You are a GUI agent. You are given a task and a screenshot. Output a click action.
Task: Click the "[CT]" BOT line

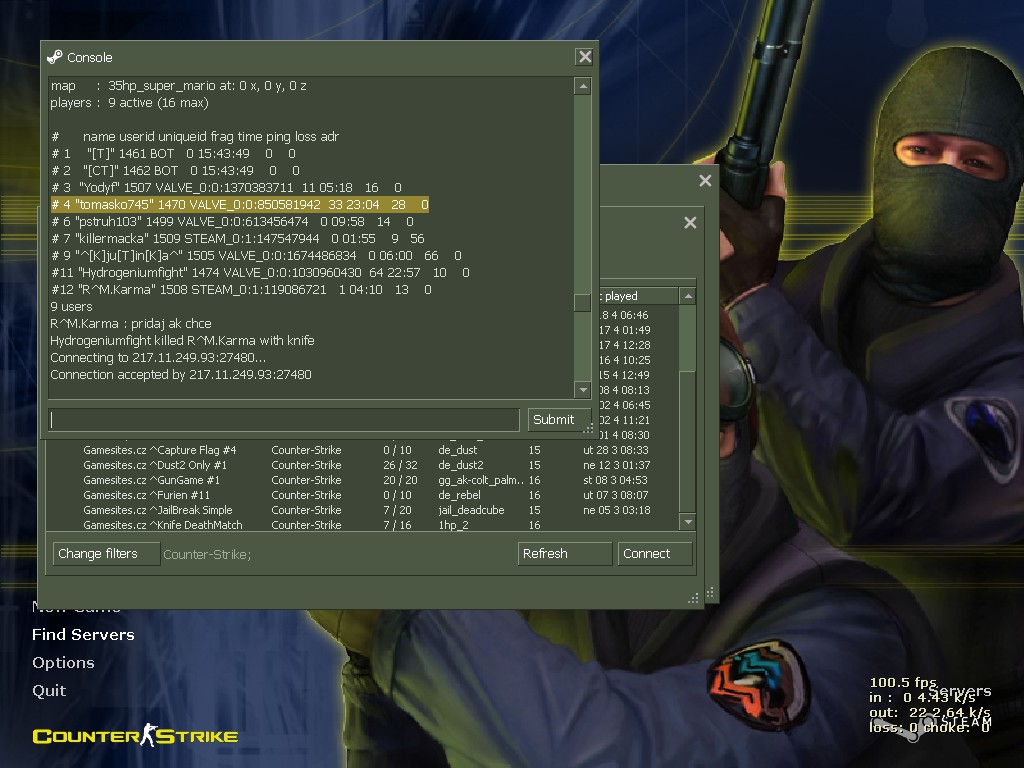coord(175,170)
